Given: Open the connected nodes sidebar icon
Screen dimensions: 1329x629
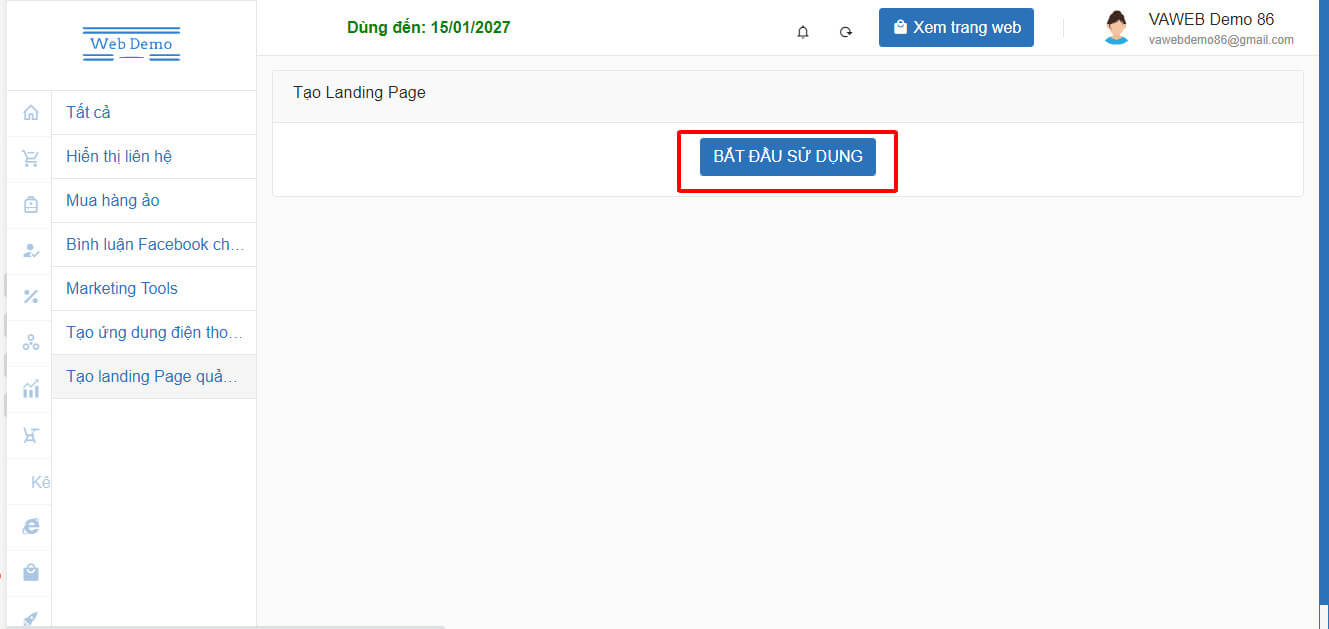Looking at the screenshot, I should point(30,342).
